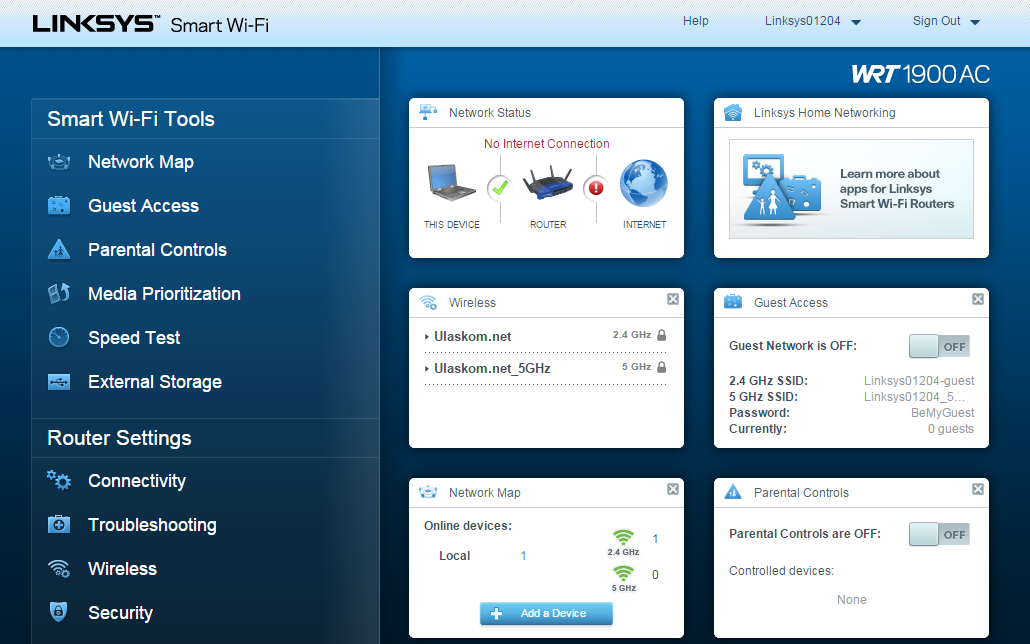Open Troubleshooting in Router Settings
Viewport: 1030px width, 644px height.
tap(152, 525)
